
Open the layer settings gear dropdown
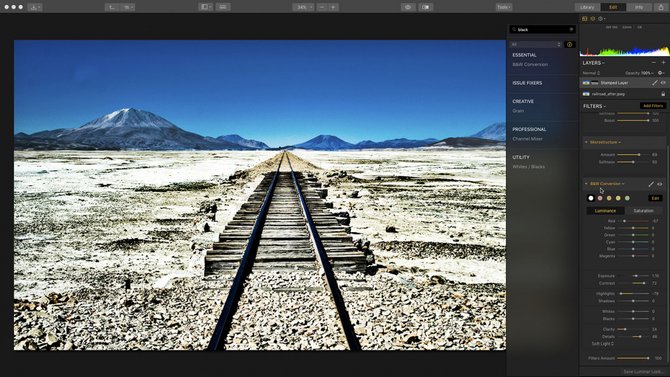(661, 73)
